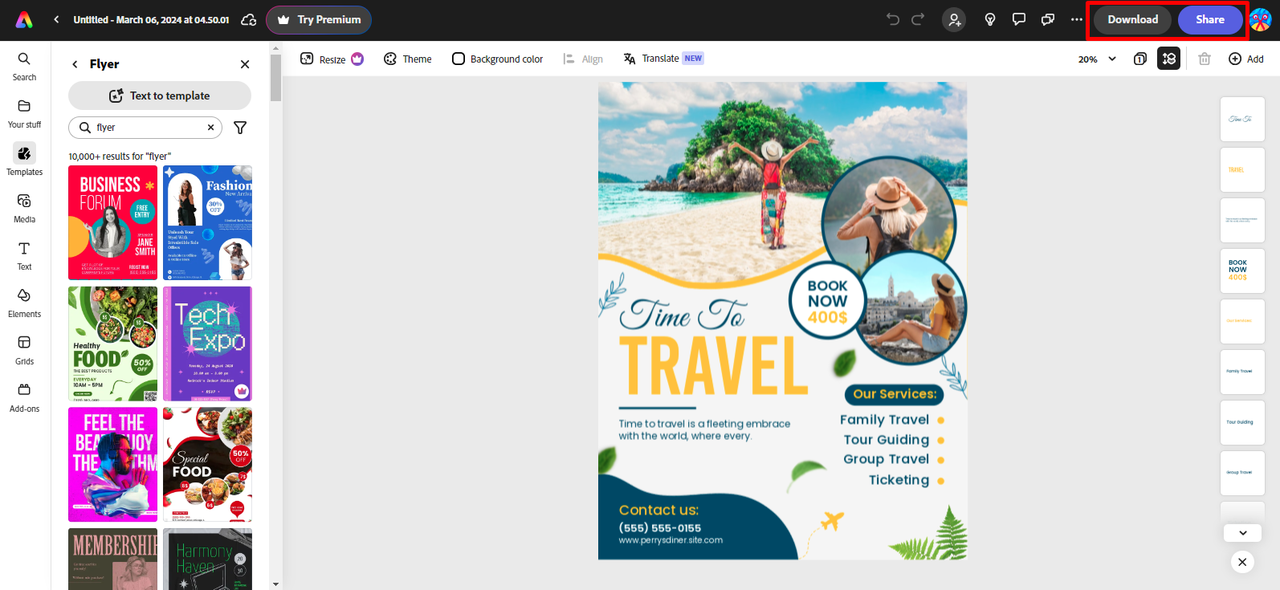This screenshot has width=1280, height=590.
Task: Click the Download button
Action: tap(1132, 20)
